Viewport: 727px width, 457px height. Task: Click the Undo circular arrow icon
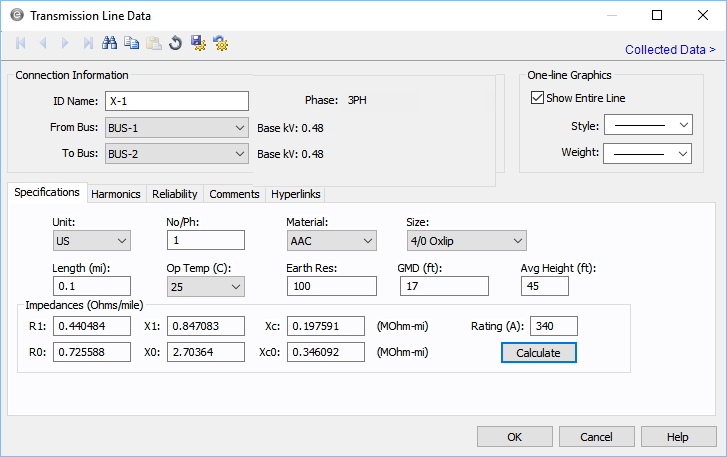point(175,43)
